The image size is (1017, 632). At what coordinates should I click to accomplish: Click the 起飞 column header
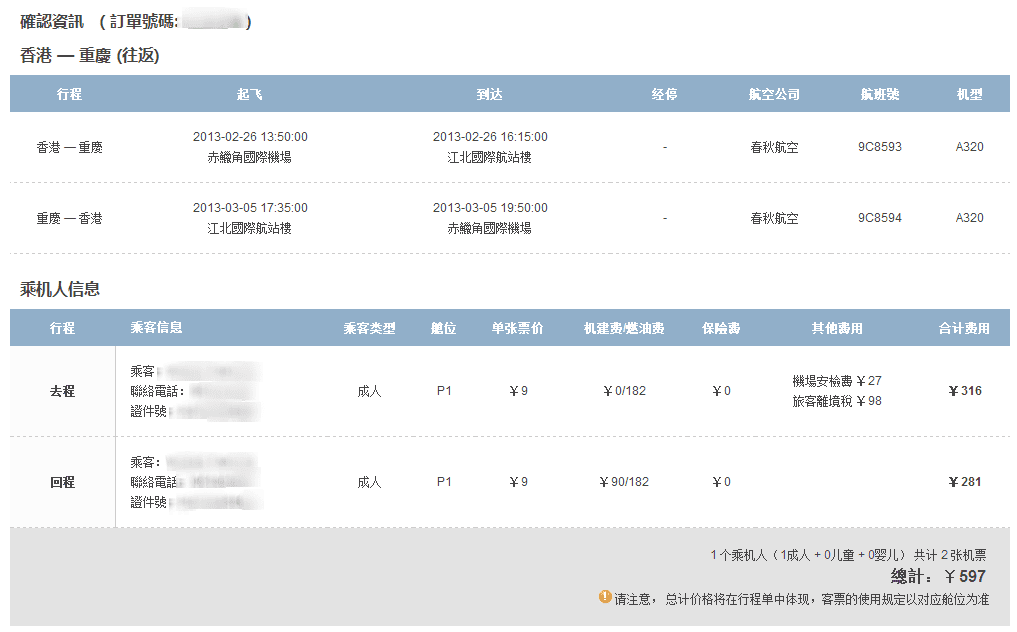point(250,94)
